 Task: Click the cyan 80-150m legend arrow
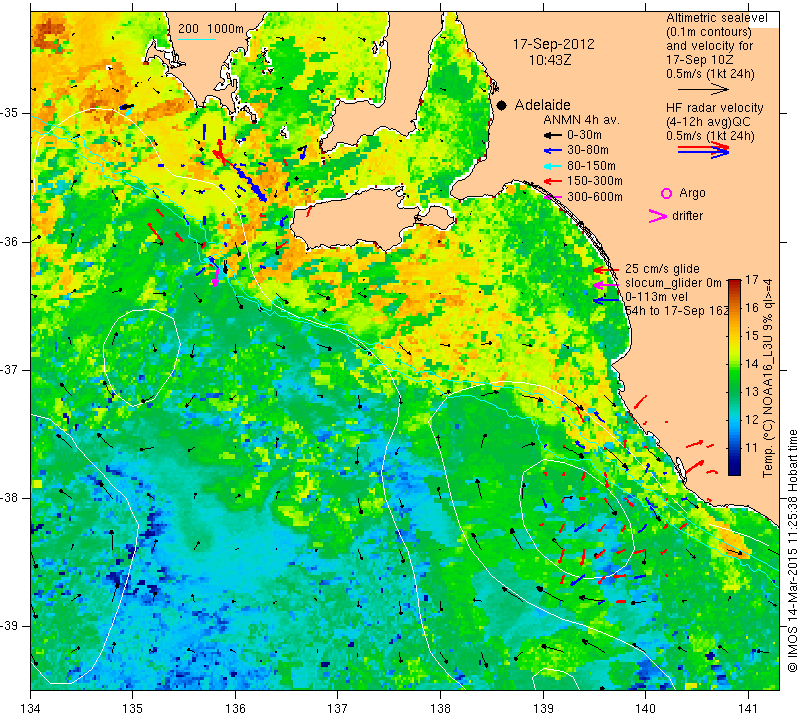[x=552, y=166]
